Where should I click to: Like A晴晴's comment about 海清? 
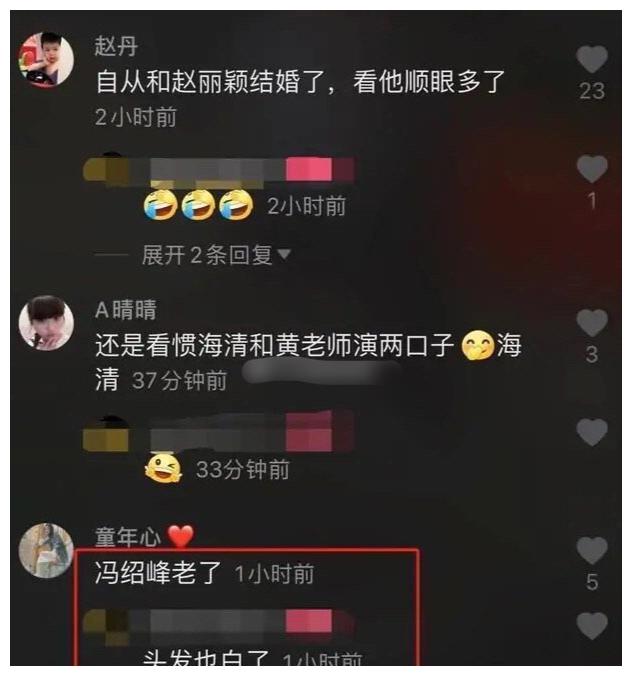[x=592, y=323]
